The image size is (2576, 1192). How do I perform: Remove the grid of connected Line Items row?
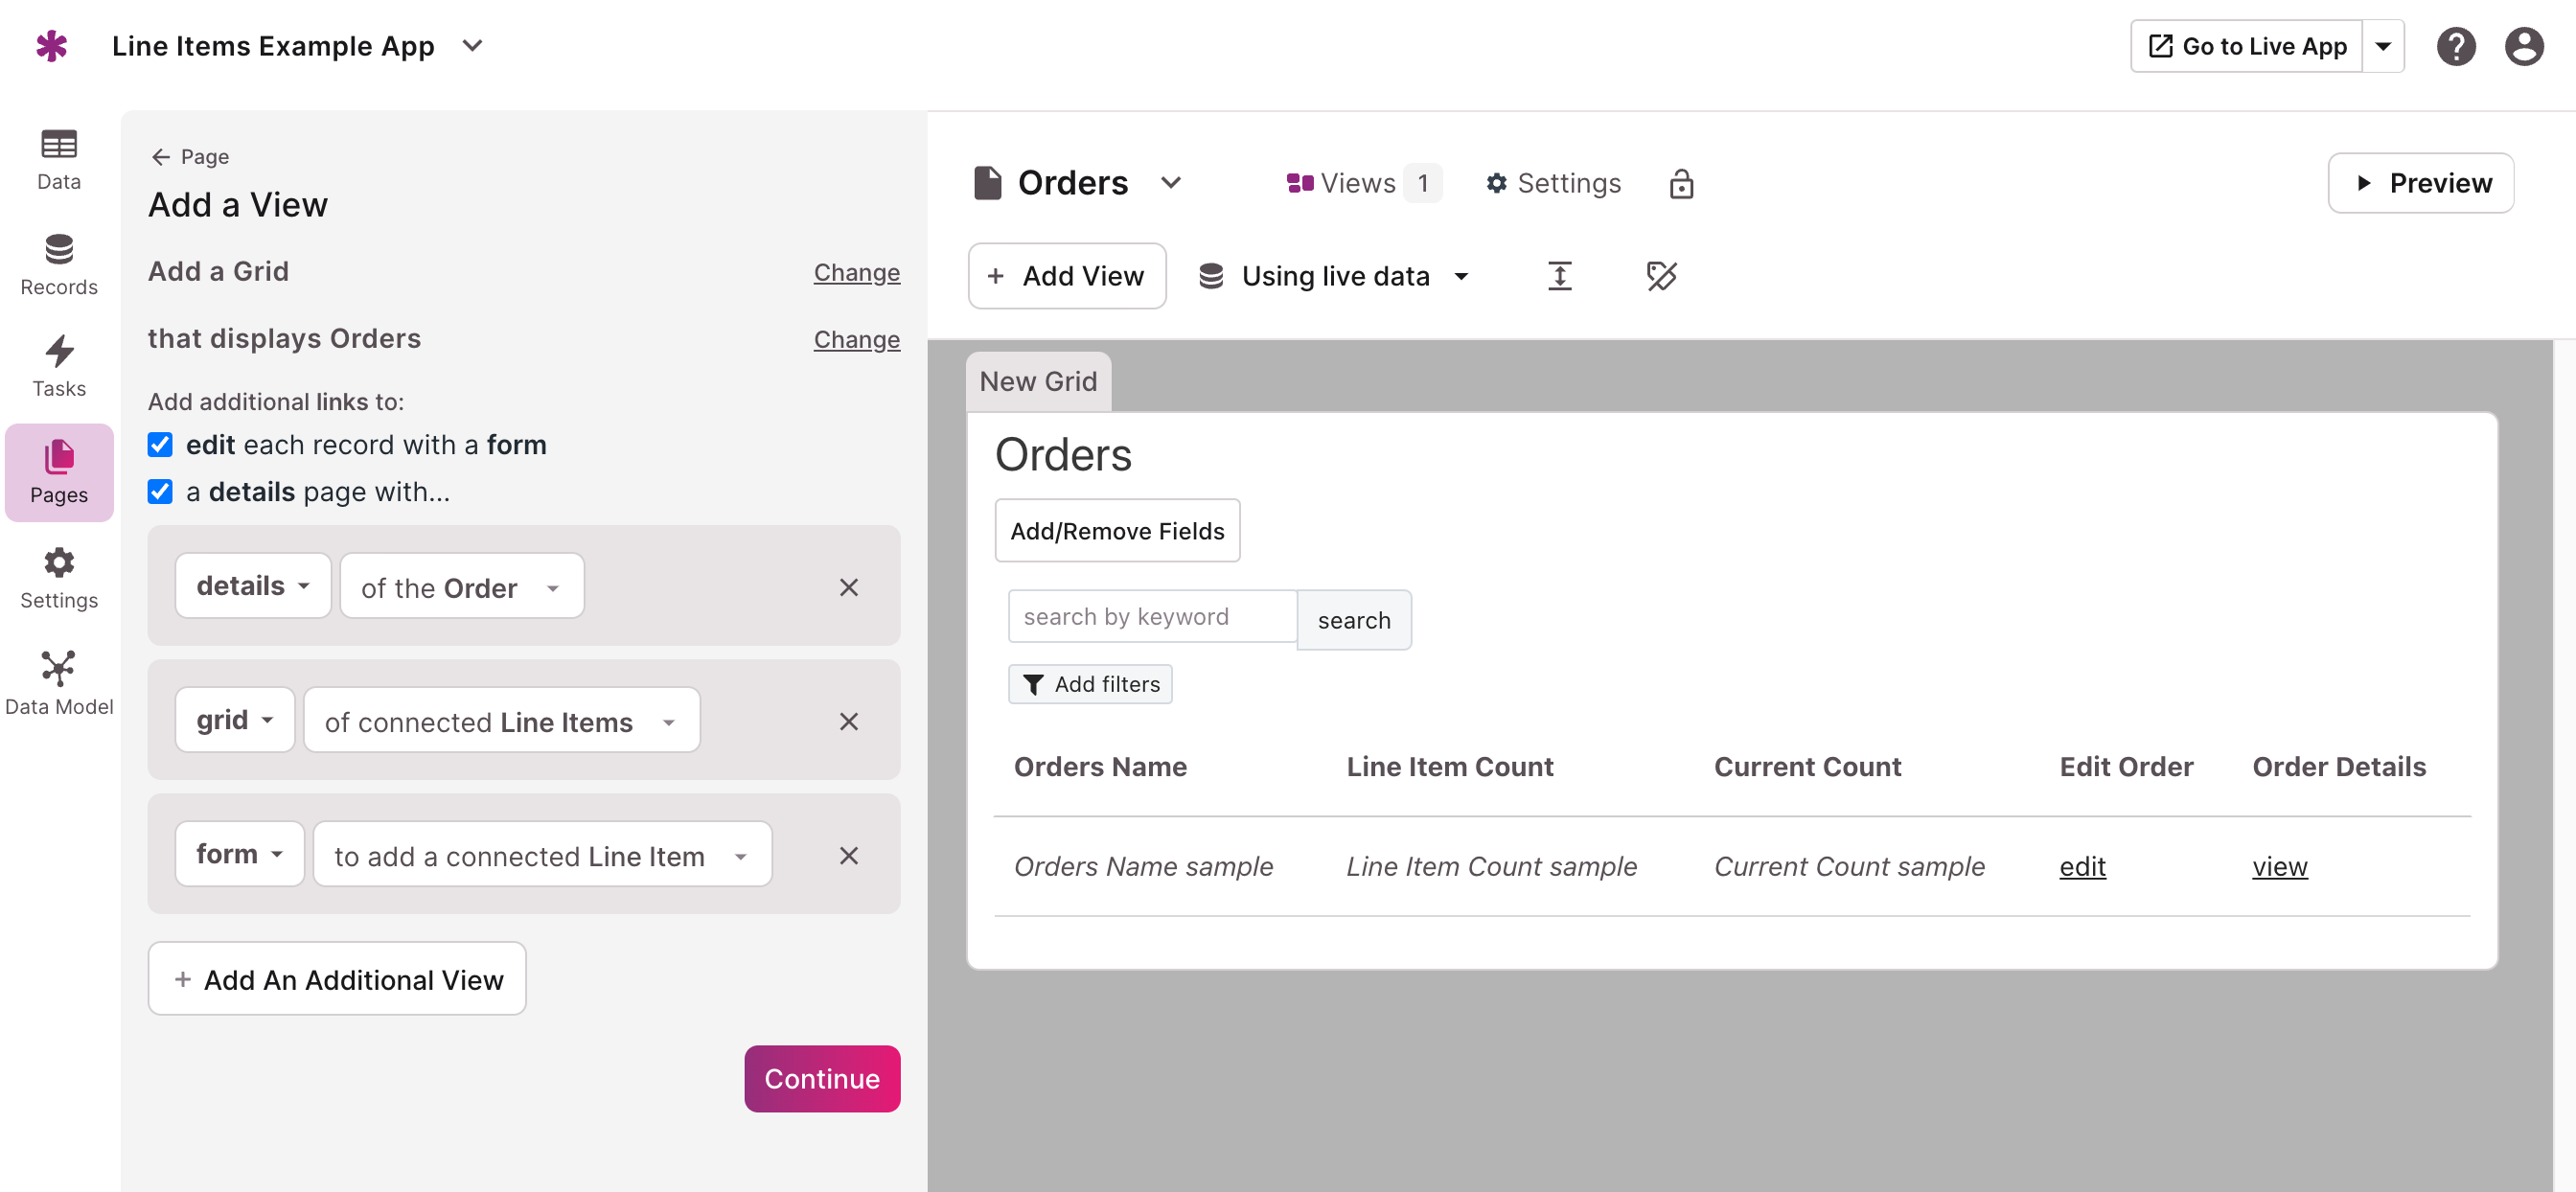pyautogui.click(x=848, y=721)
